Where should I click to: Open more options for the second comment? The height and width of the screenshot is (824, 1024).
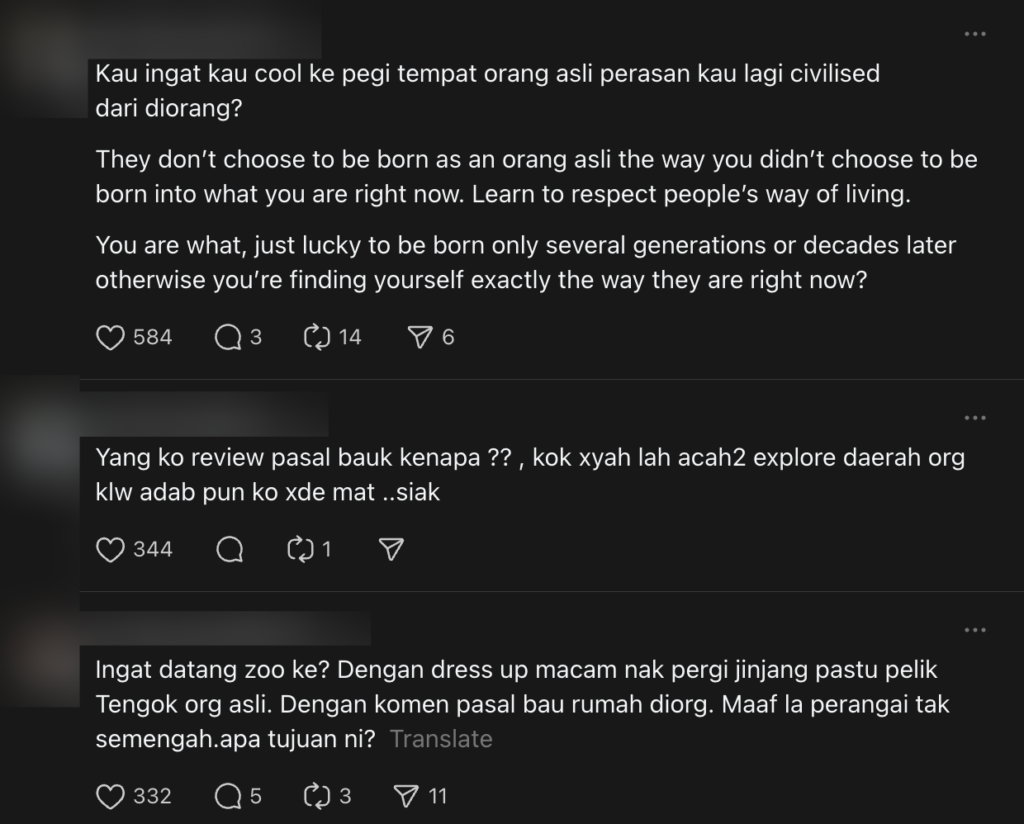974,418
